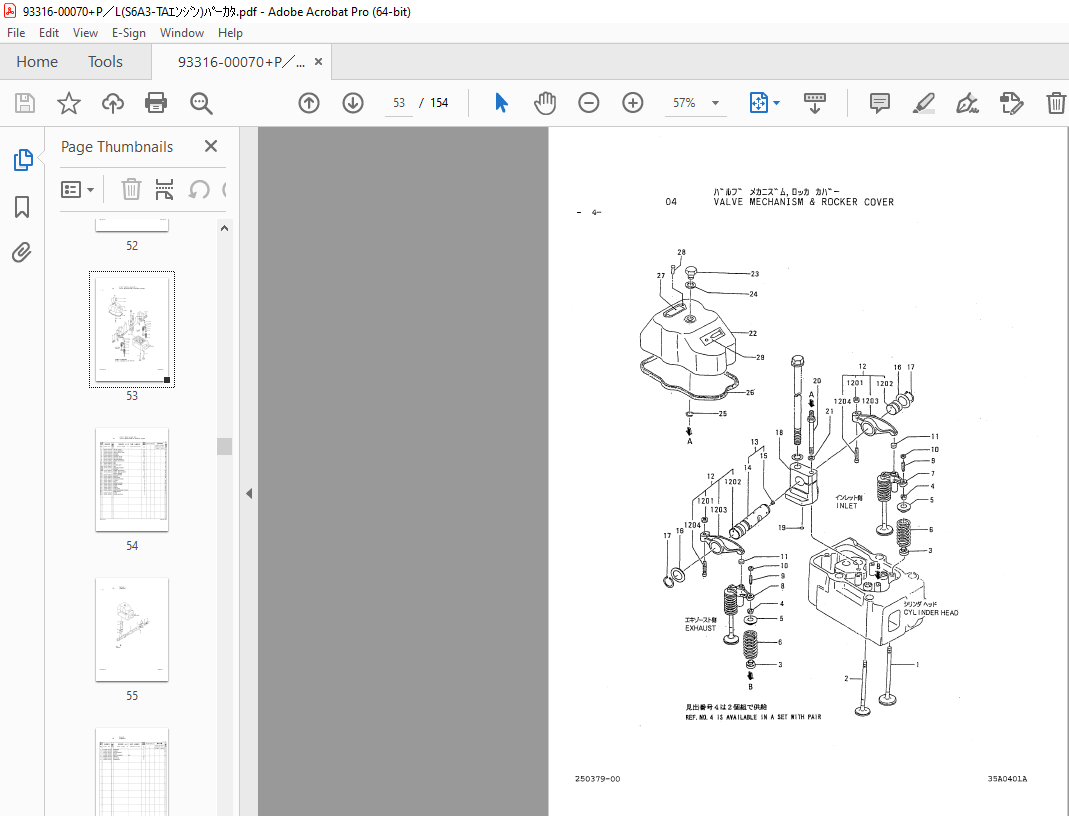Open the Edit PDF redact tool icon
Screen dimensions: 1069x816
click(x=1012, y=103)
